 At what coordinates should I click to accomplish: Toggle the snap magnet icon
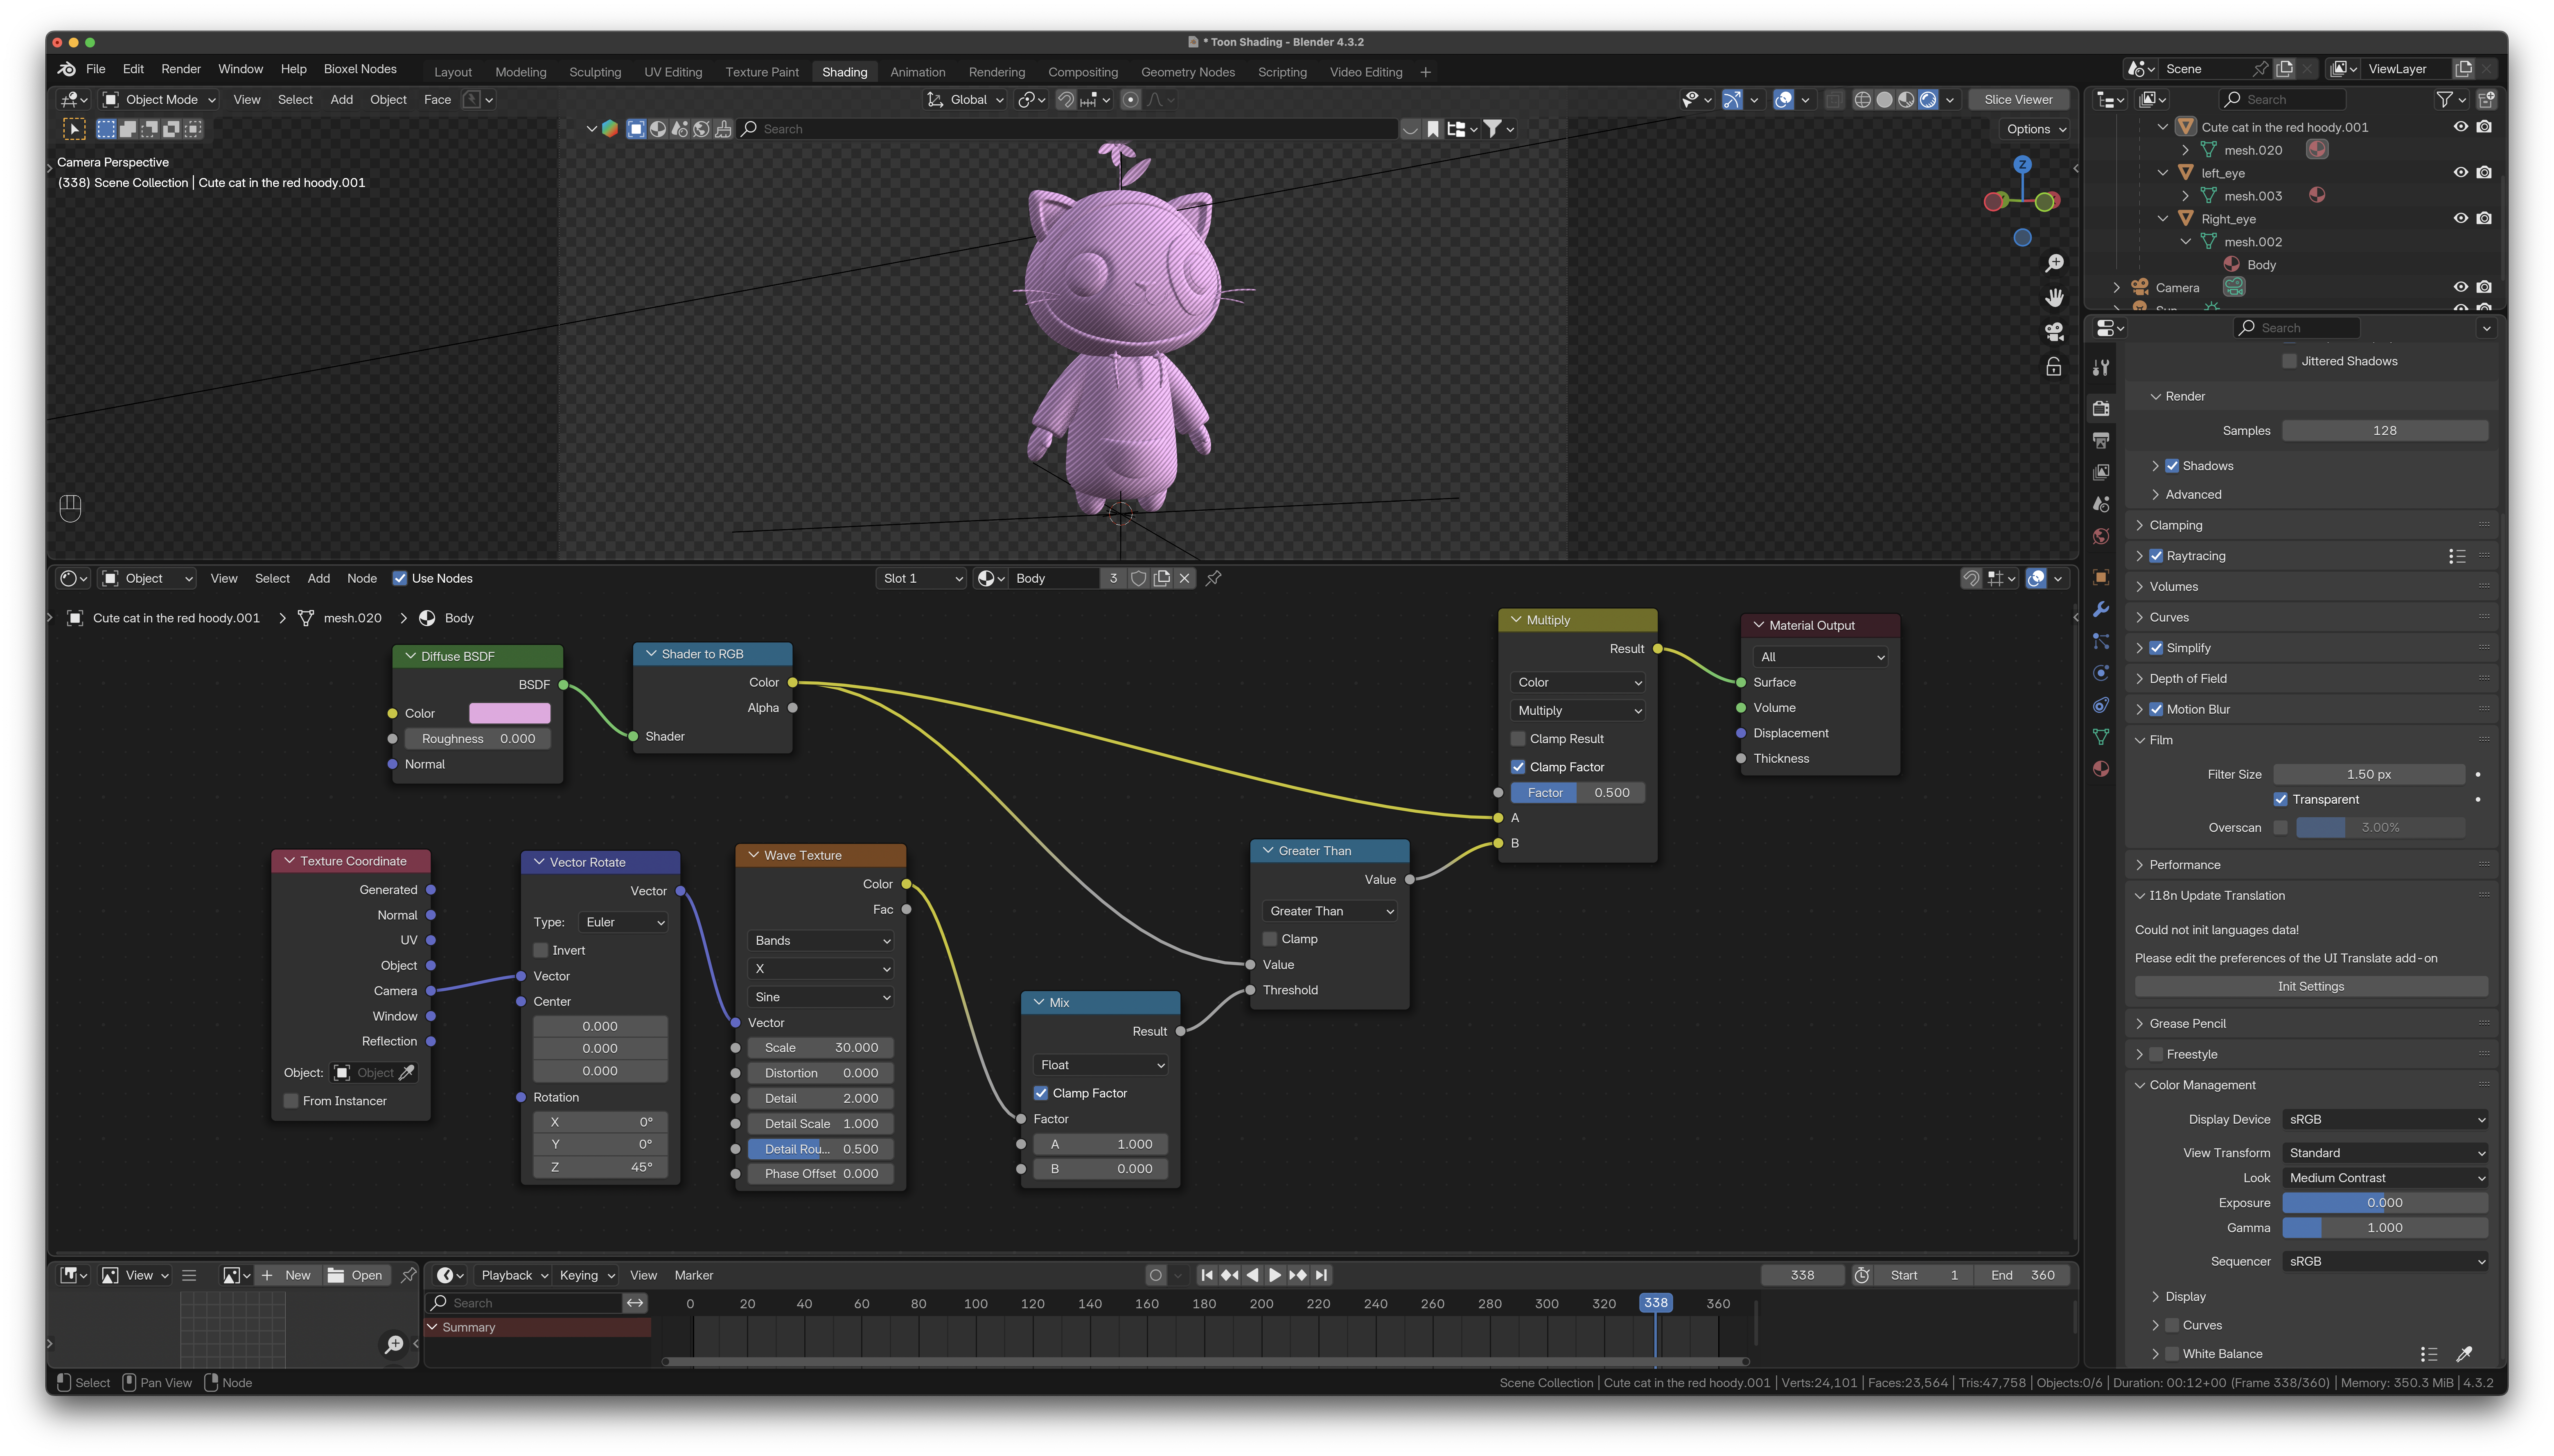point(1066,100)
